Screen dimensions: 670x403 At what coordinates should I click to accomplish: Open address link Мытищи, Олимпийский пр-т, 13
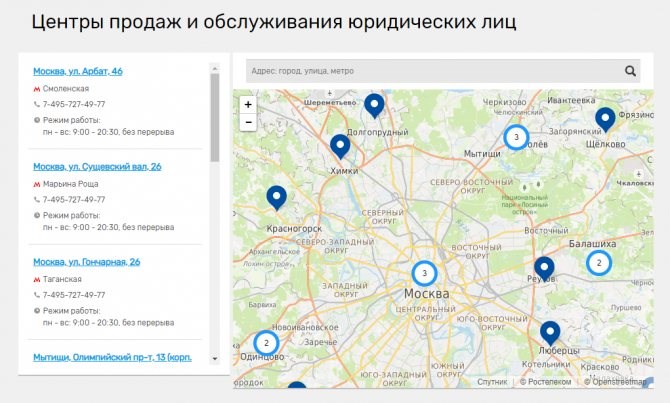112,357
